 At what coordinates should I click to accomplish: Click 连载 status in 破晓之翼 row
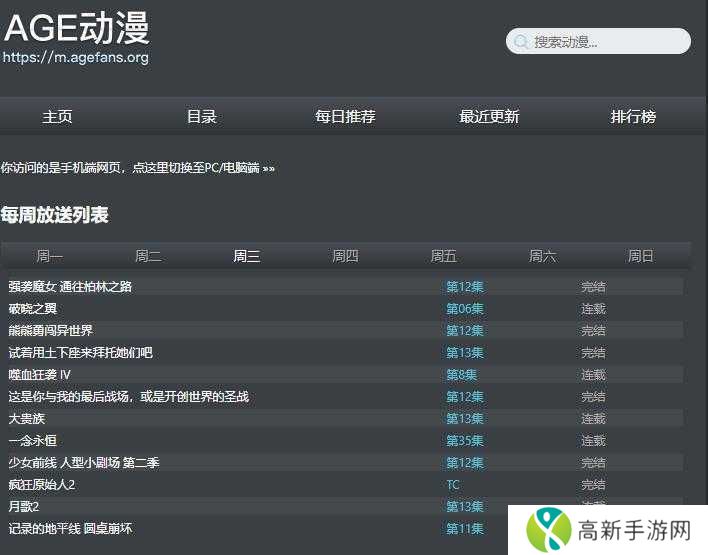coord(593,309)
